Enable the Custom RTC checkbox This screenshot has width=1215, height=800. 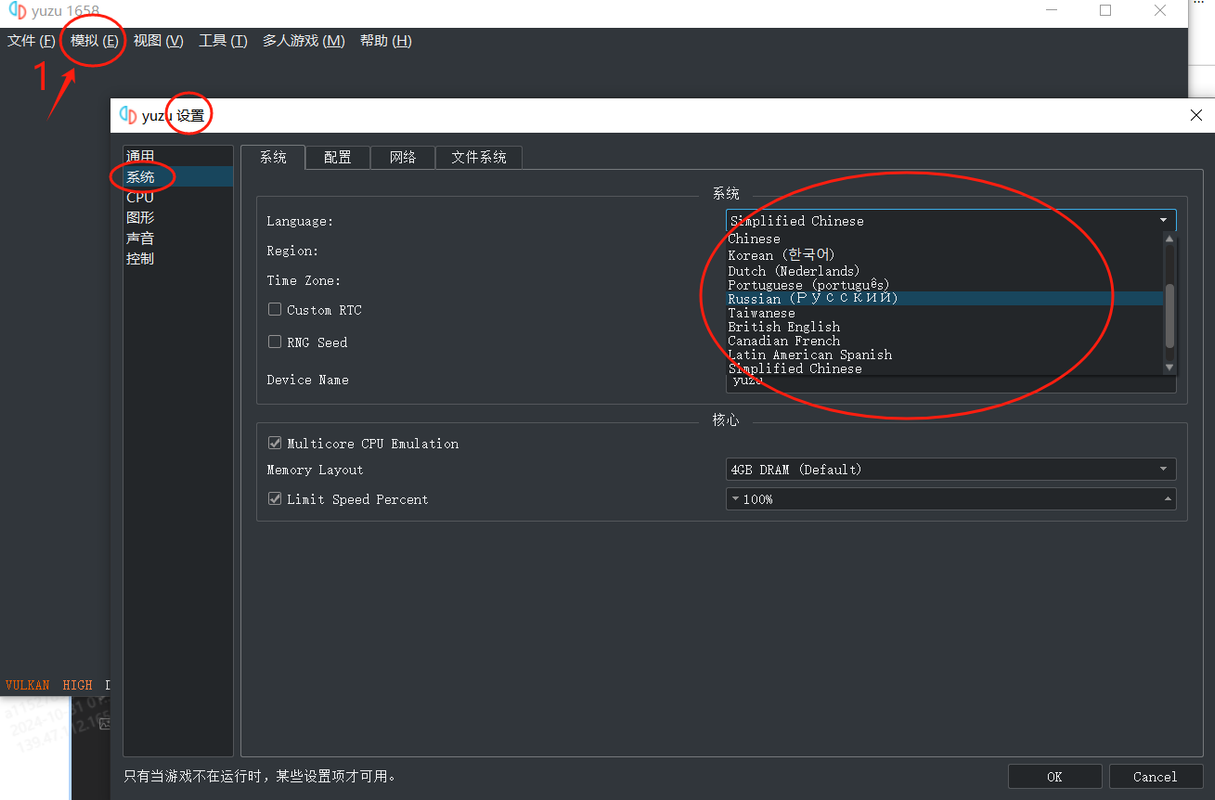click(x=275, y=310)
